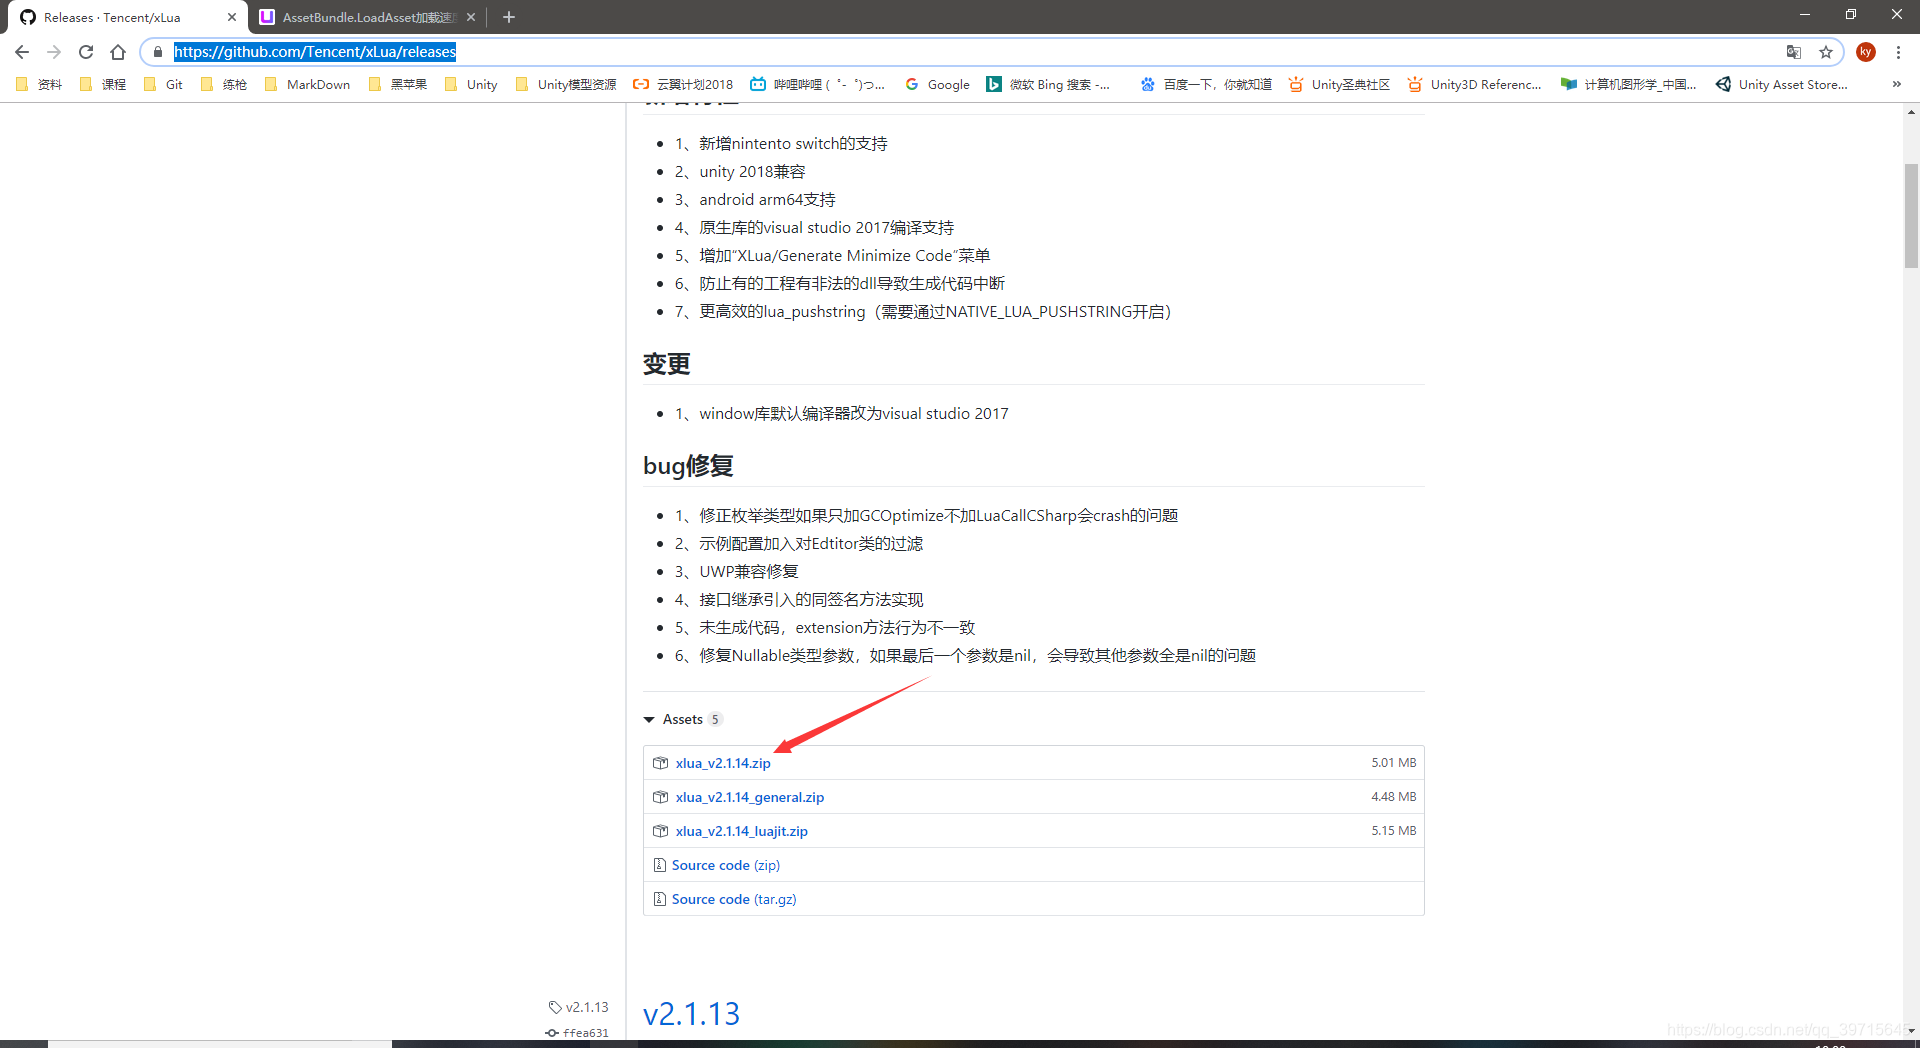Click the file icon beside Source code (zip)

pos(659,865)
